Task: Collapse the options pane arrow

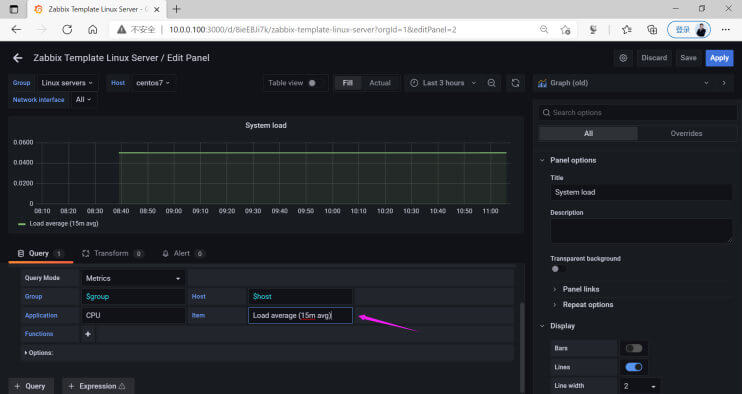Action: tap(724, 83)
